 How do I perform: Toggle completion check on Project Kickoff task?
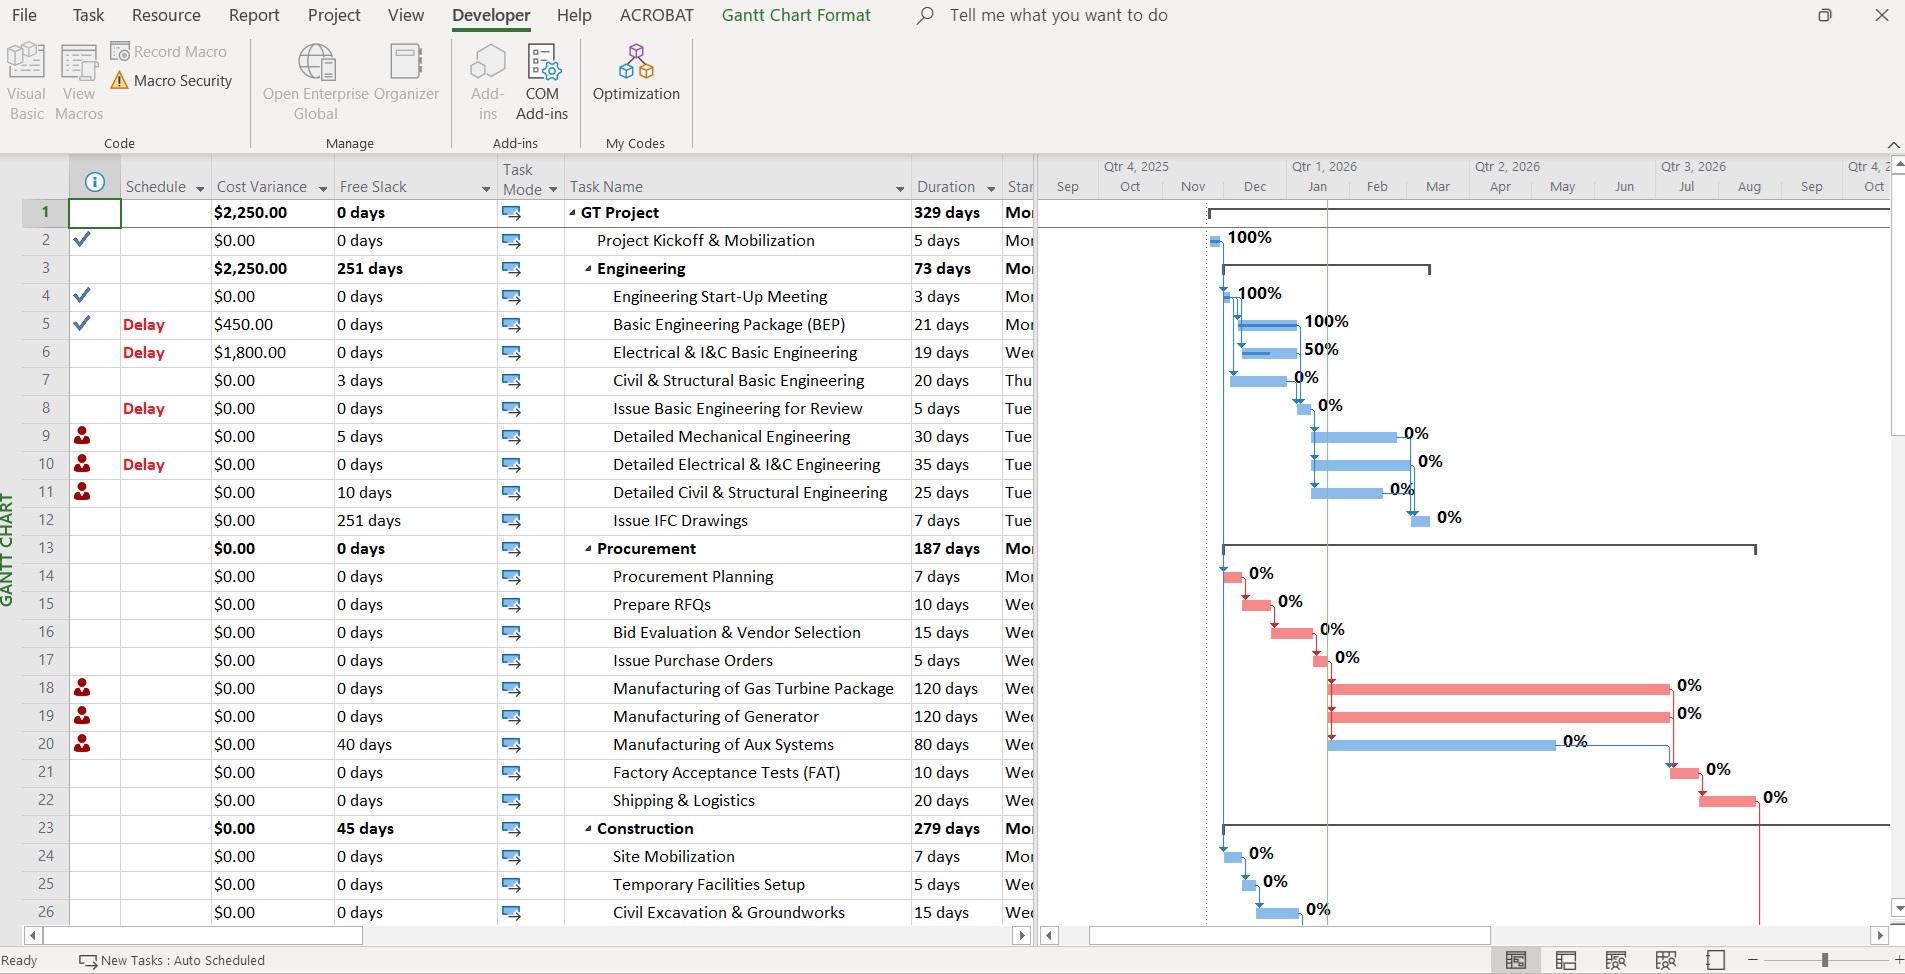(83, 240)
